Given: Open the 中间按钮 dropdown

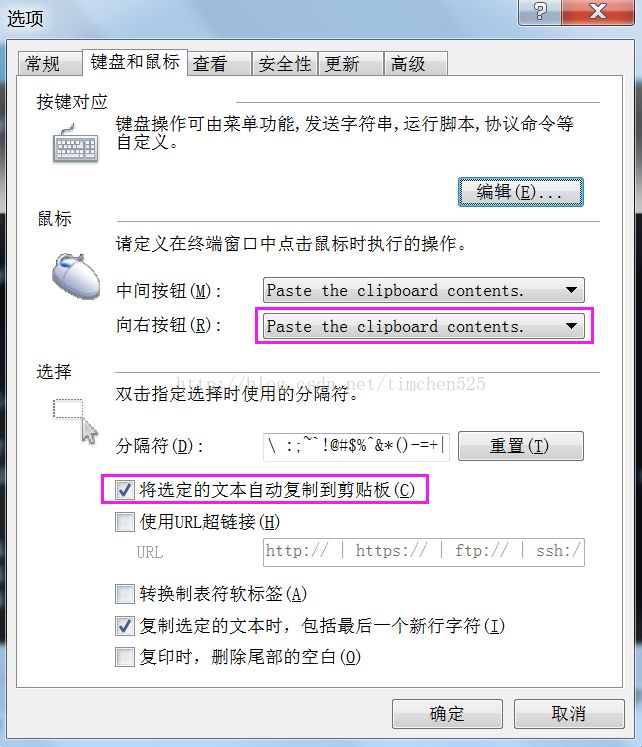Looking at the screenshot, I should [x=423, y=290].
